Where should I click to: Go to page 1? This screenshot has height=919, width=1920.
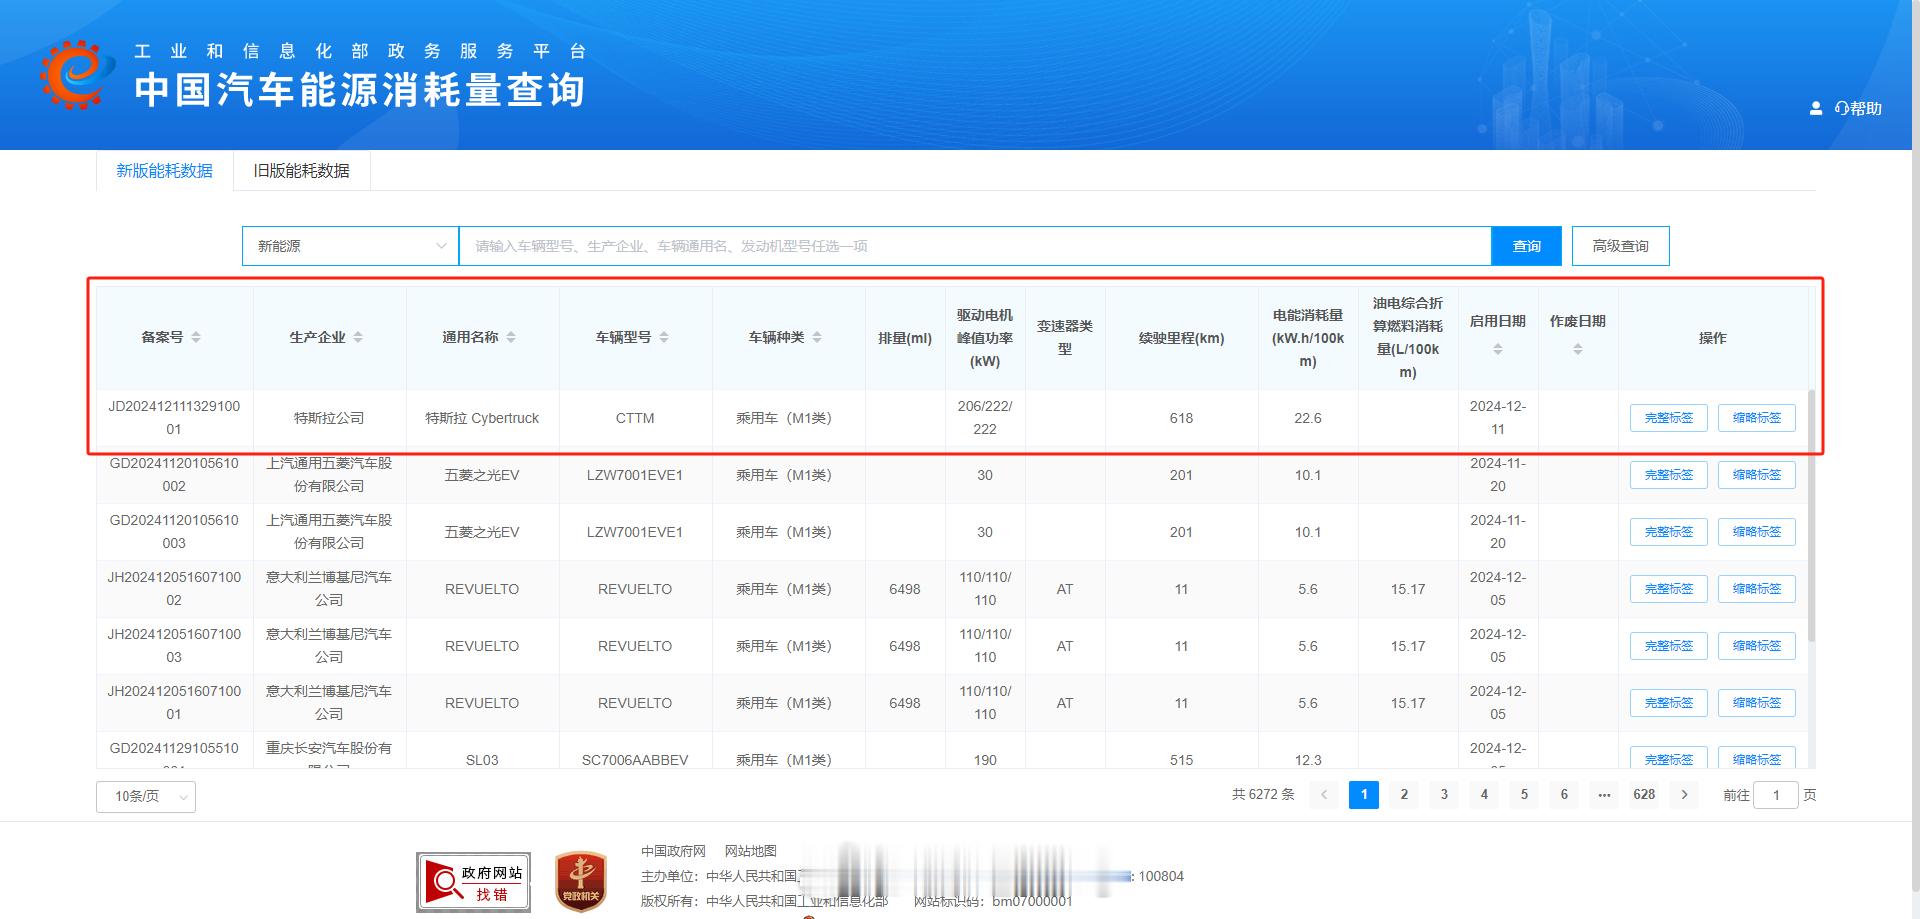coord(1364,795)
